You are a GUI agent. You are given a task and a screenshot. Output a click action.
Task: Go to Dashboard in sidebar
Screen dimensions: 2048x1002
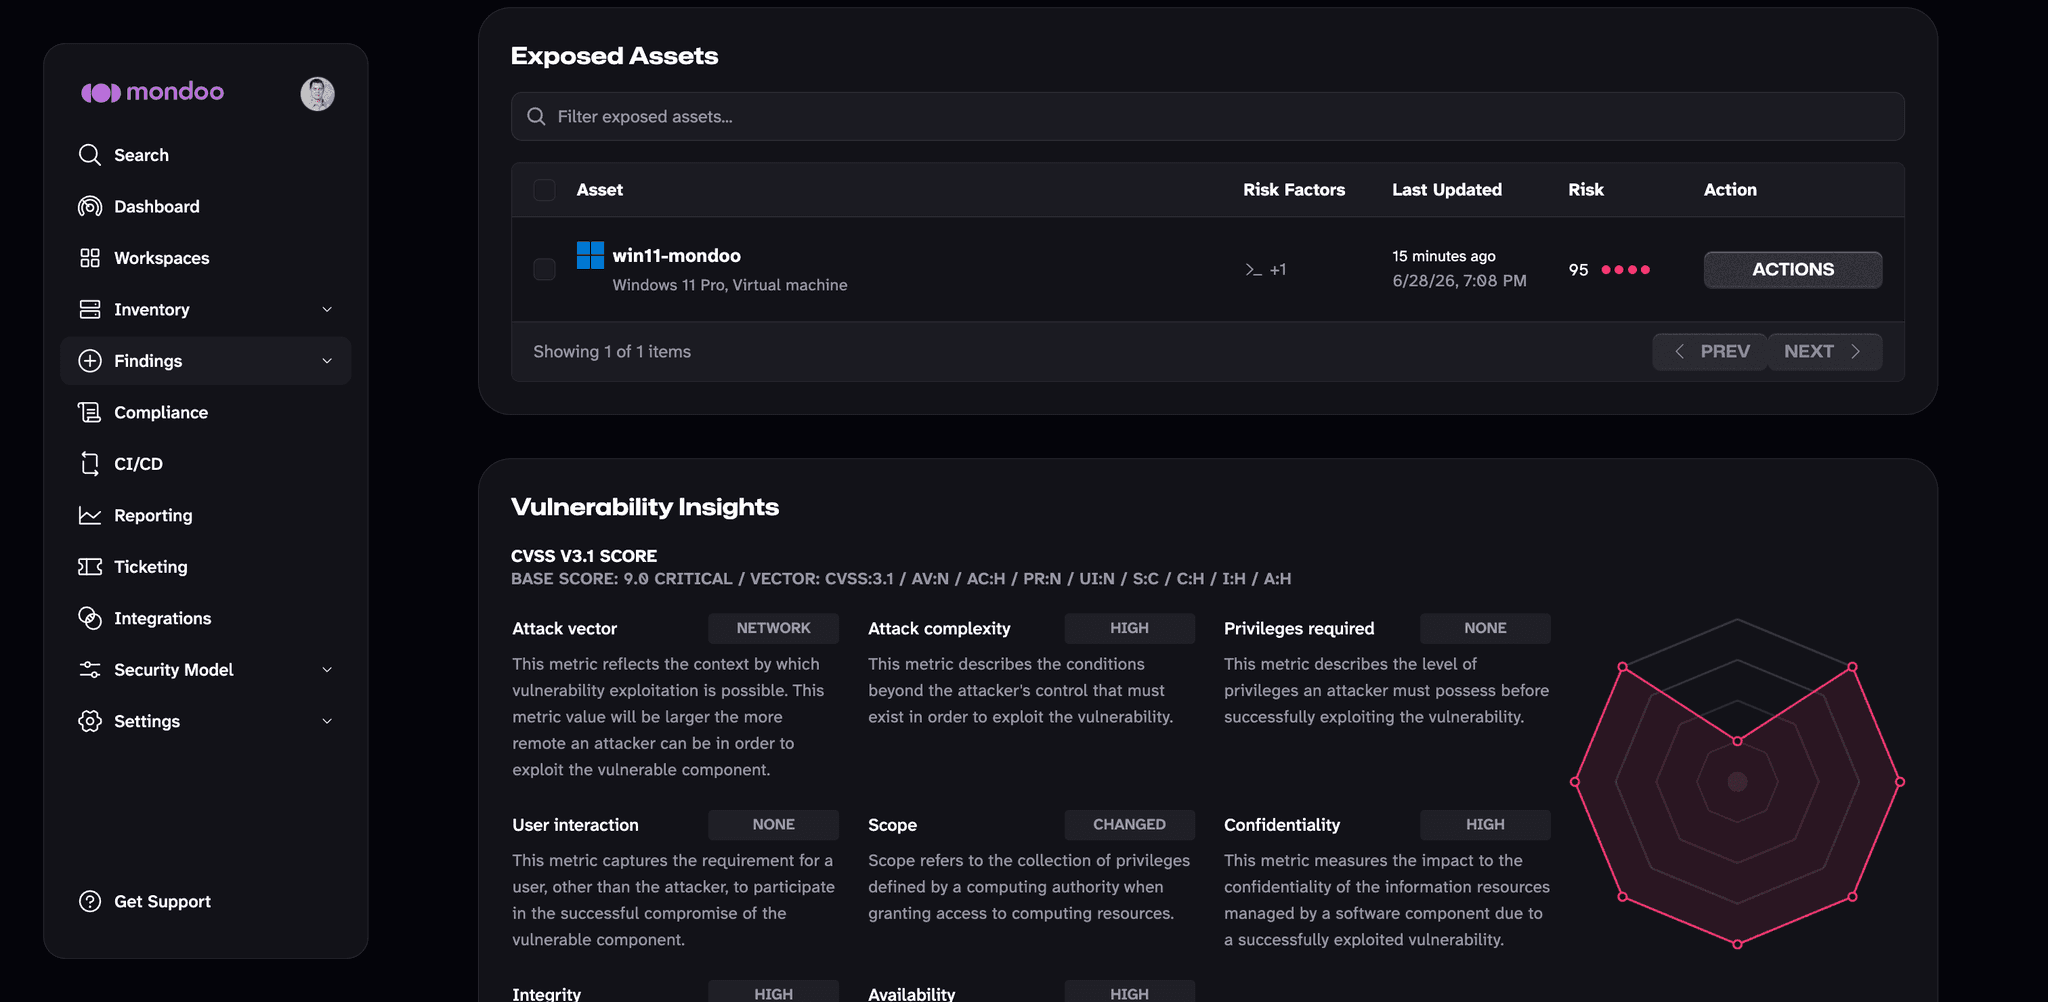coord(206,206)
